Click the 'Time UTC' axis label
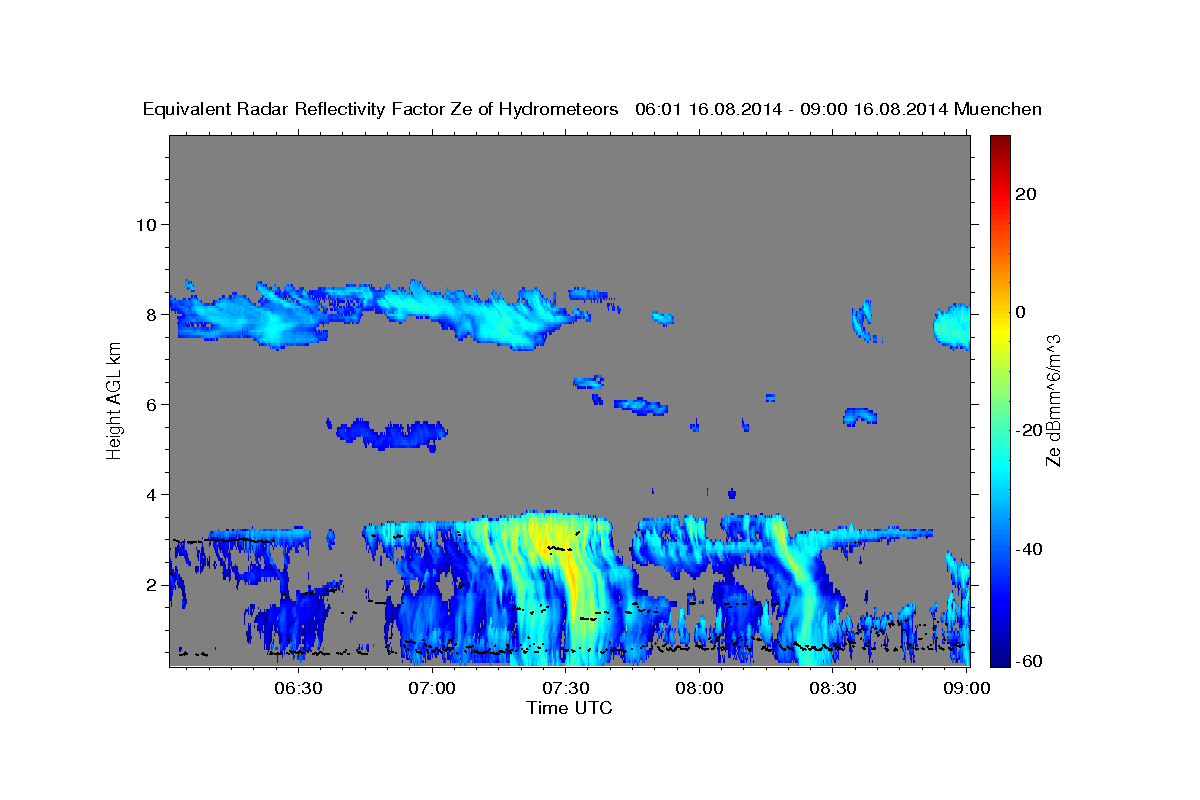 point(569,708)
